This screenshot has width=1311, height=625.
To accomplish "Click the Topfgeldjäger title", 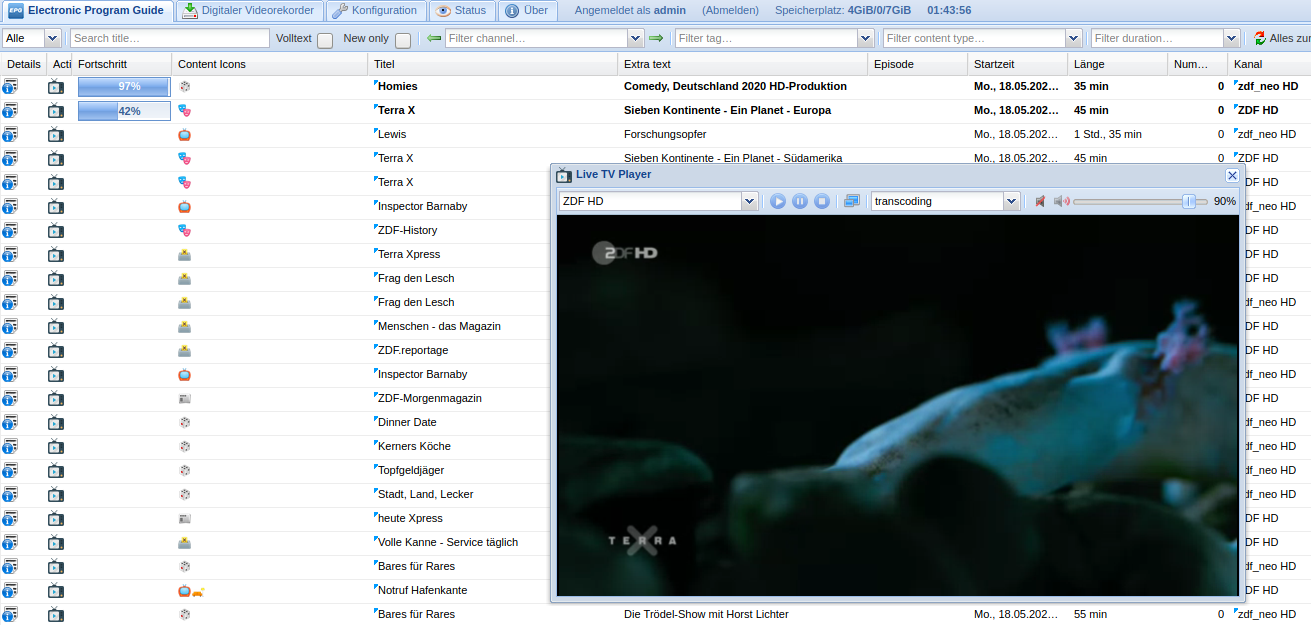I will (411, 470).
